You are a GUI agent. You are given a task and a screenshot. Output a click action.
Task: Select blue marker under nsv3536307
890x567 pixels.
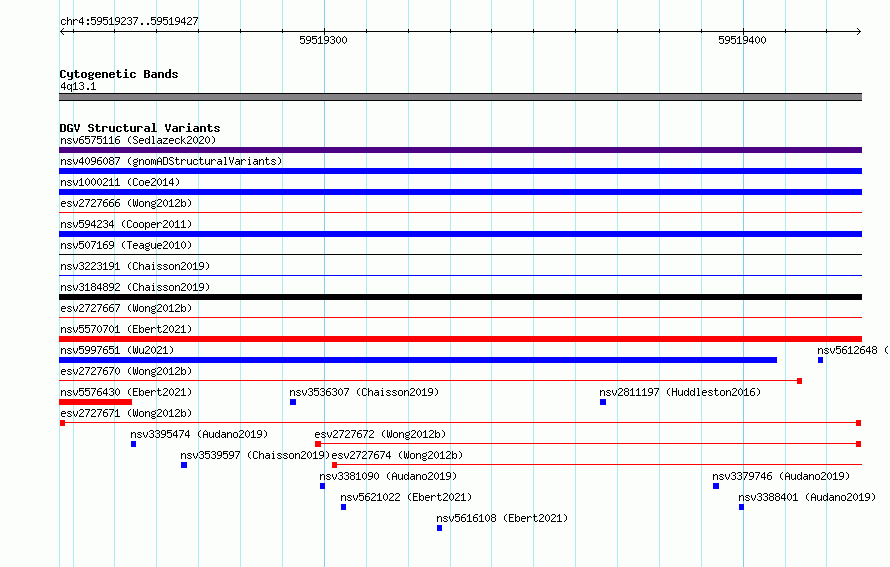click(x=293, y=402)
